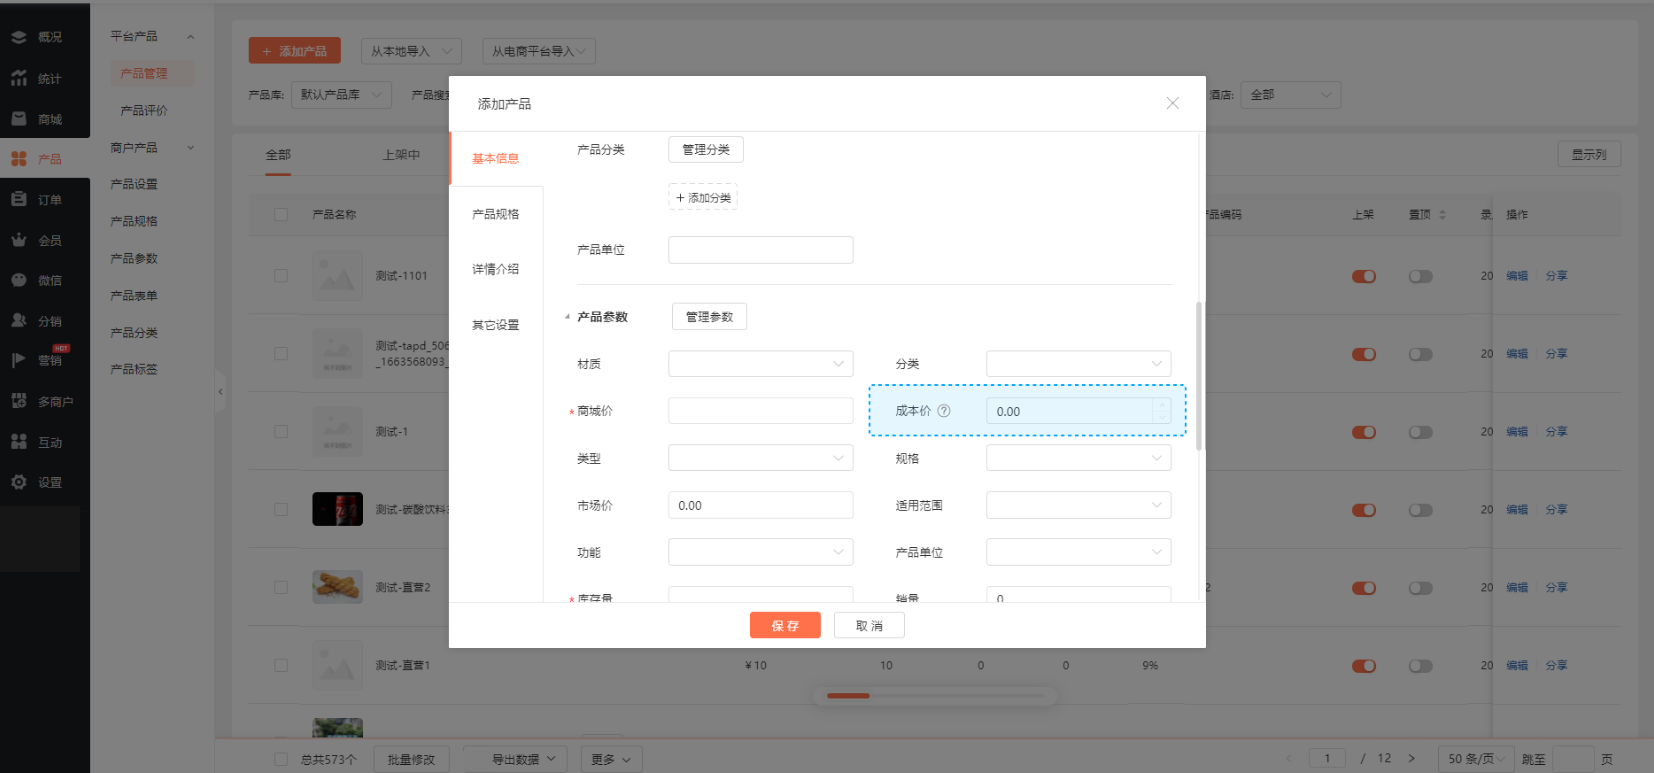Open the 营销 marketing flag icon

coord(19,360)
